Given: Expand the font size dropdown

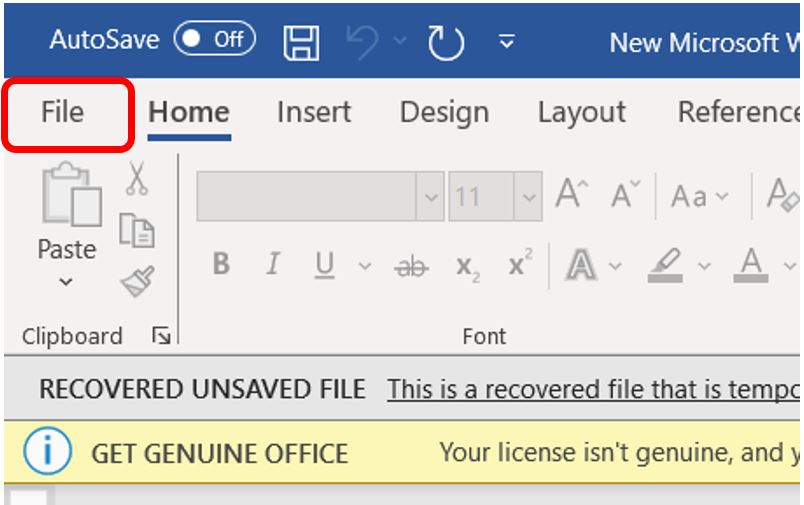Looking at the screenshot, I should (527, 196).
